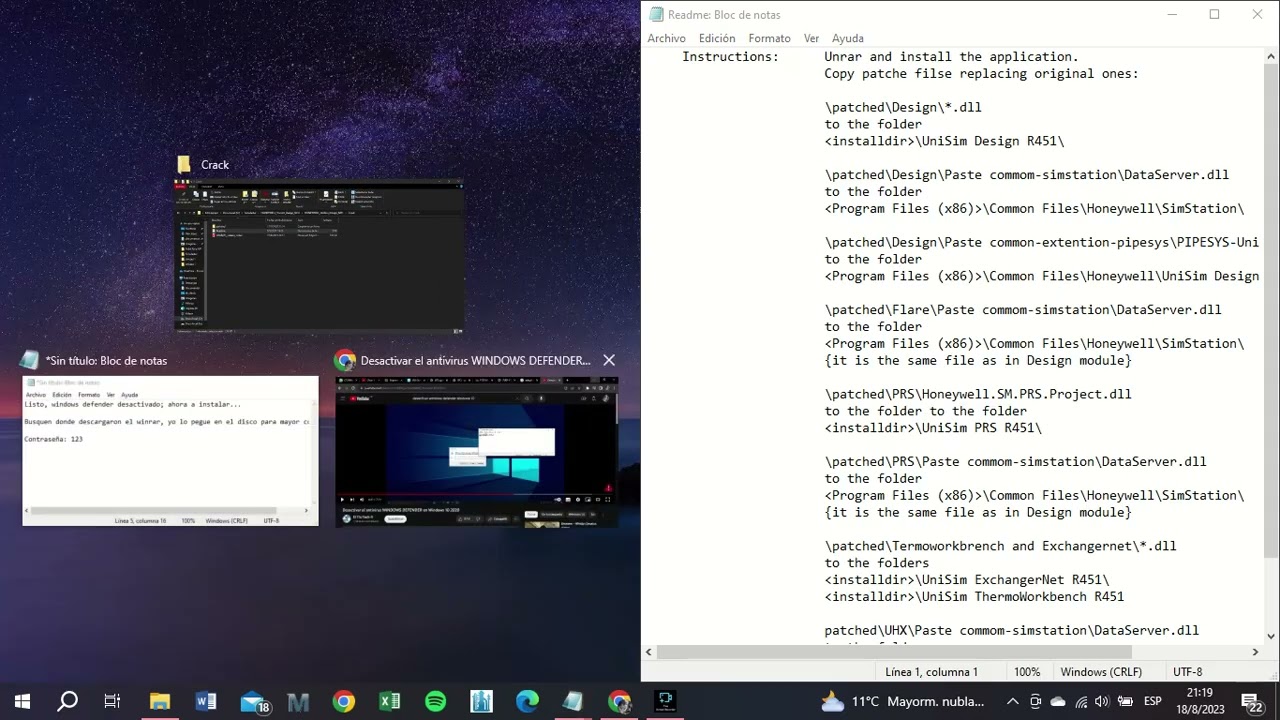Open notification center with 22 badge
Screen dimensions: 1280x720
(1251, 702)
